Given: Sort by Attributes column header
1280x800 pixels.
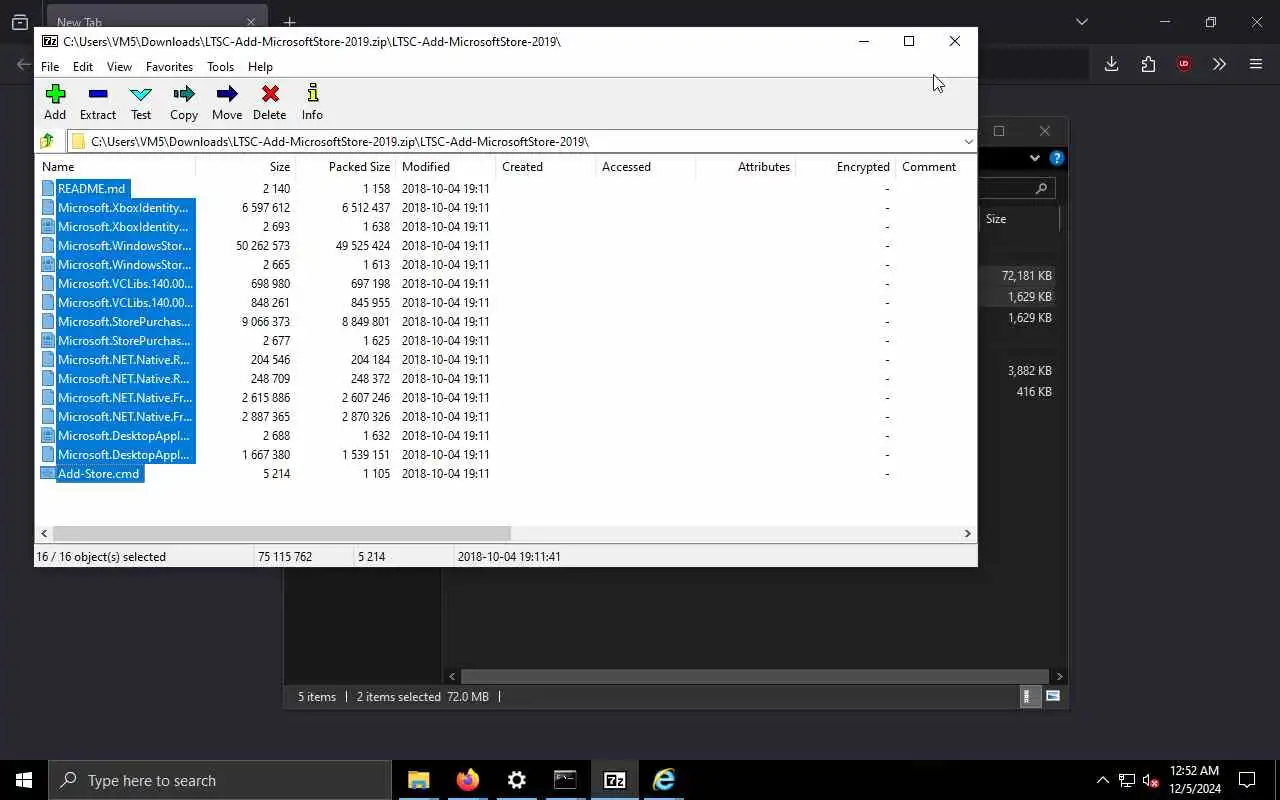Looking at the screenshot, I should coord(745,167).
